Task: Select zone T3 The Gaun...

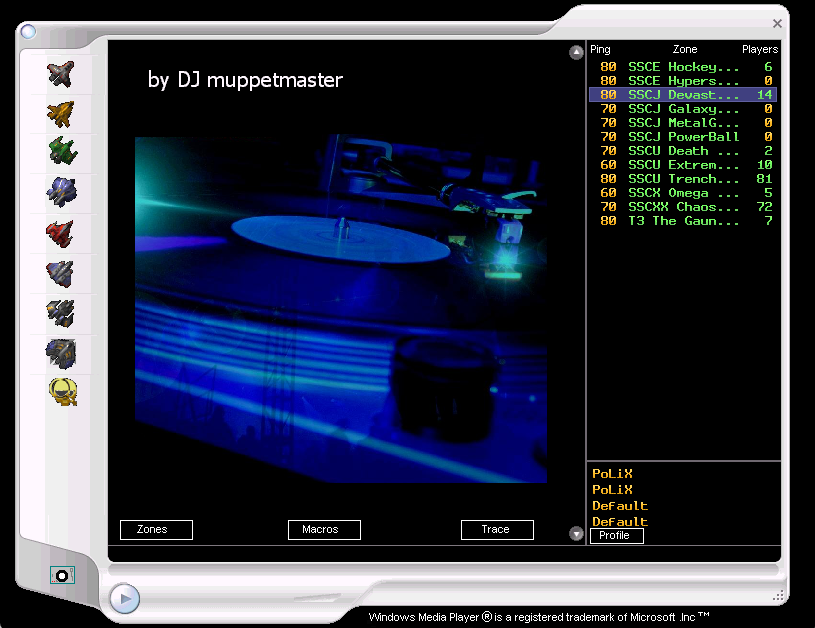Action: point(683,221)
